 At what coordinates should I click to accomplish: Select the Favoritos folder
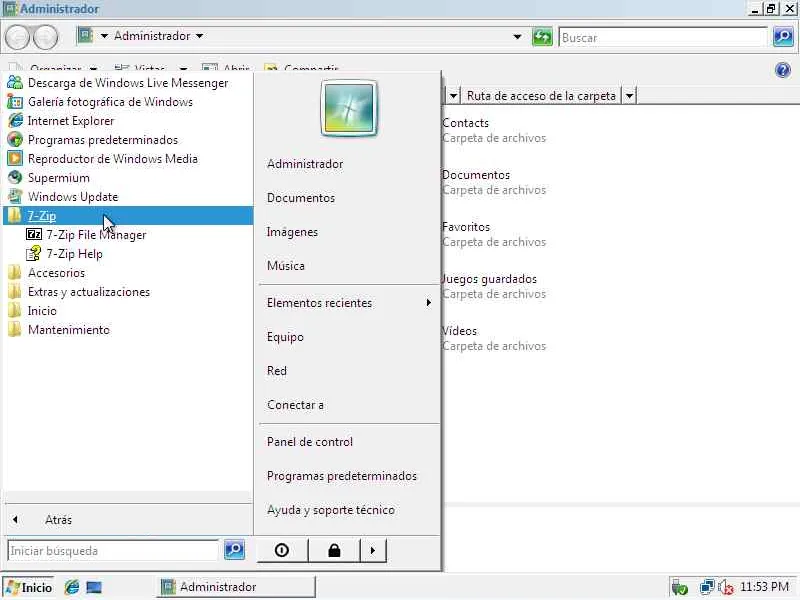point(493,234)
